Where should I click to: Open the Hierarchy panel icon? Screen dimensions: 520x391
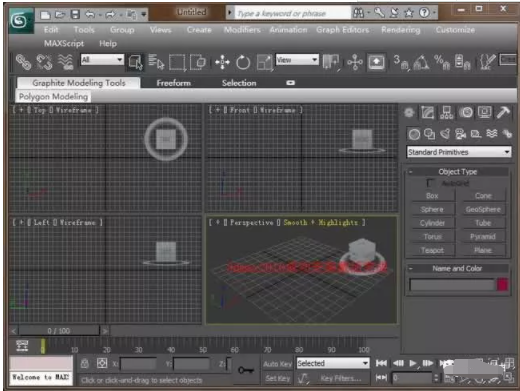446,113
